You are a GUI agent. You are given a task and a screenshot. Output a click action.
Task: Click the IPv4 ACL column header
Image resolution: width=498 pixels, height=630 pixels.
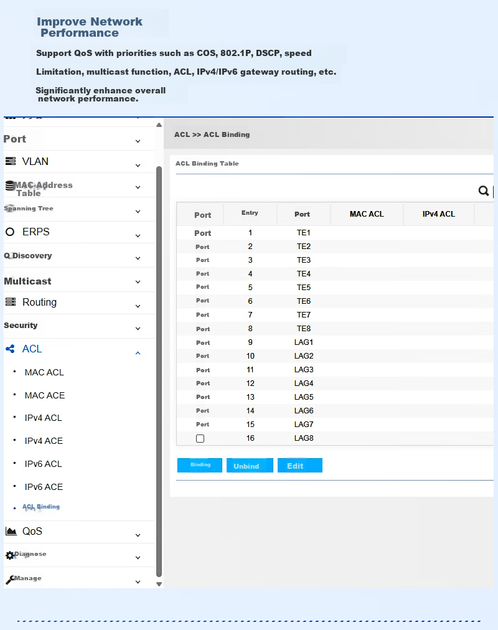click(439, 214)
